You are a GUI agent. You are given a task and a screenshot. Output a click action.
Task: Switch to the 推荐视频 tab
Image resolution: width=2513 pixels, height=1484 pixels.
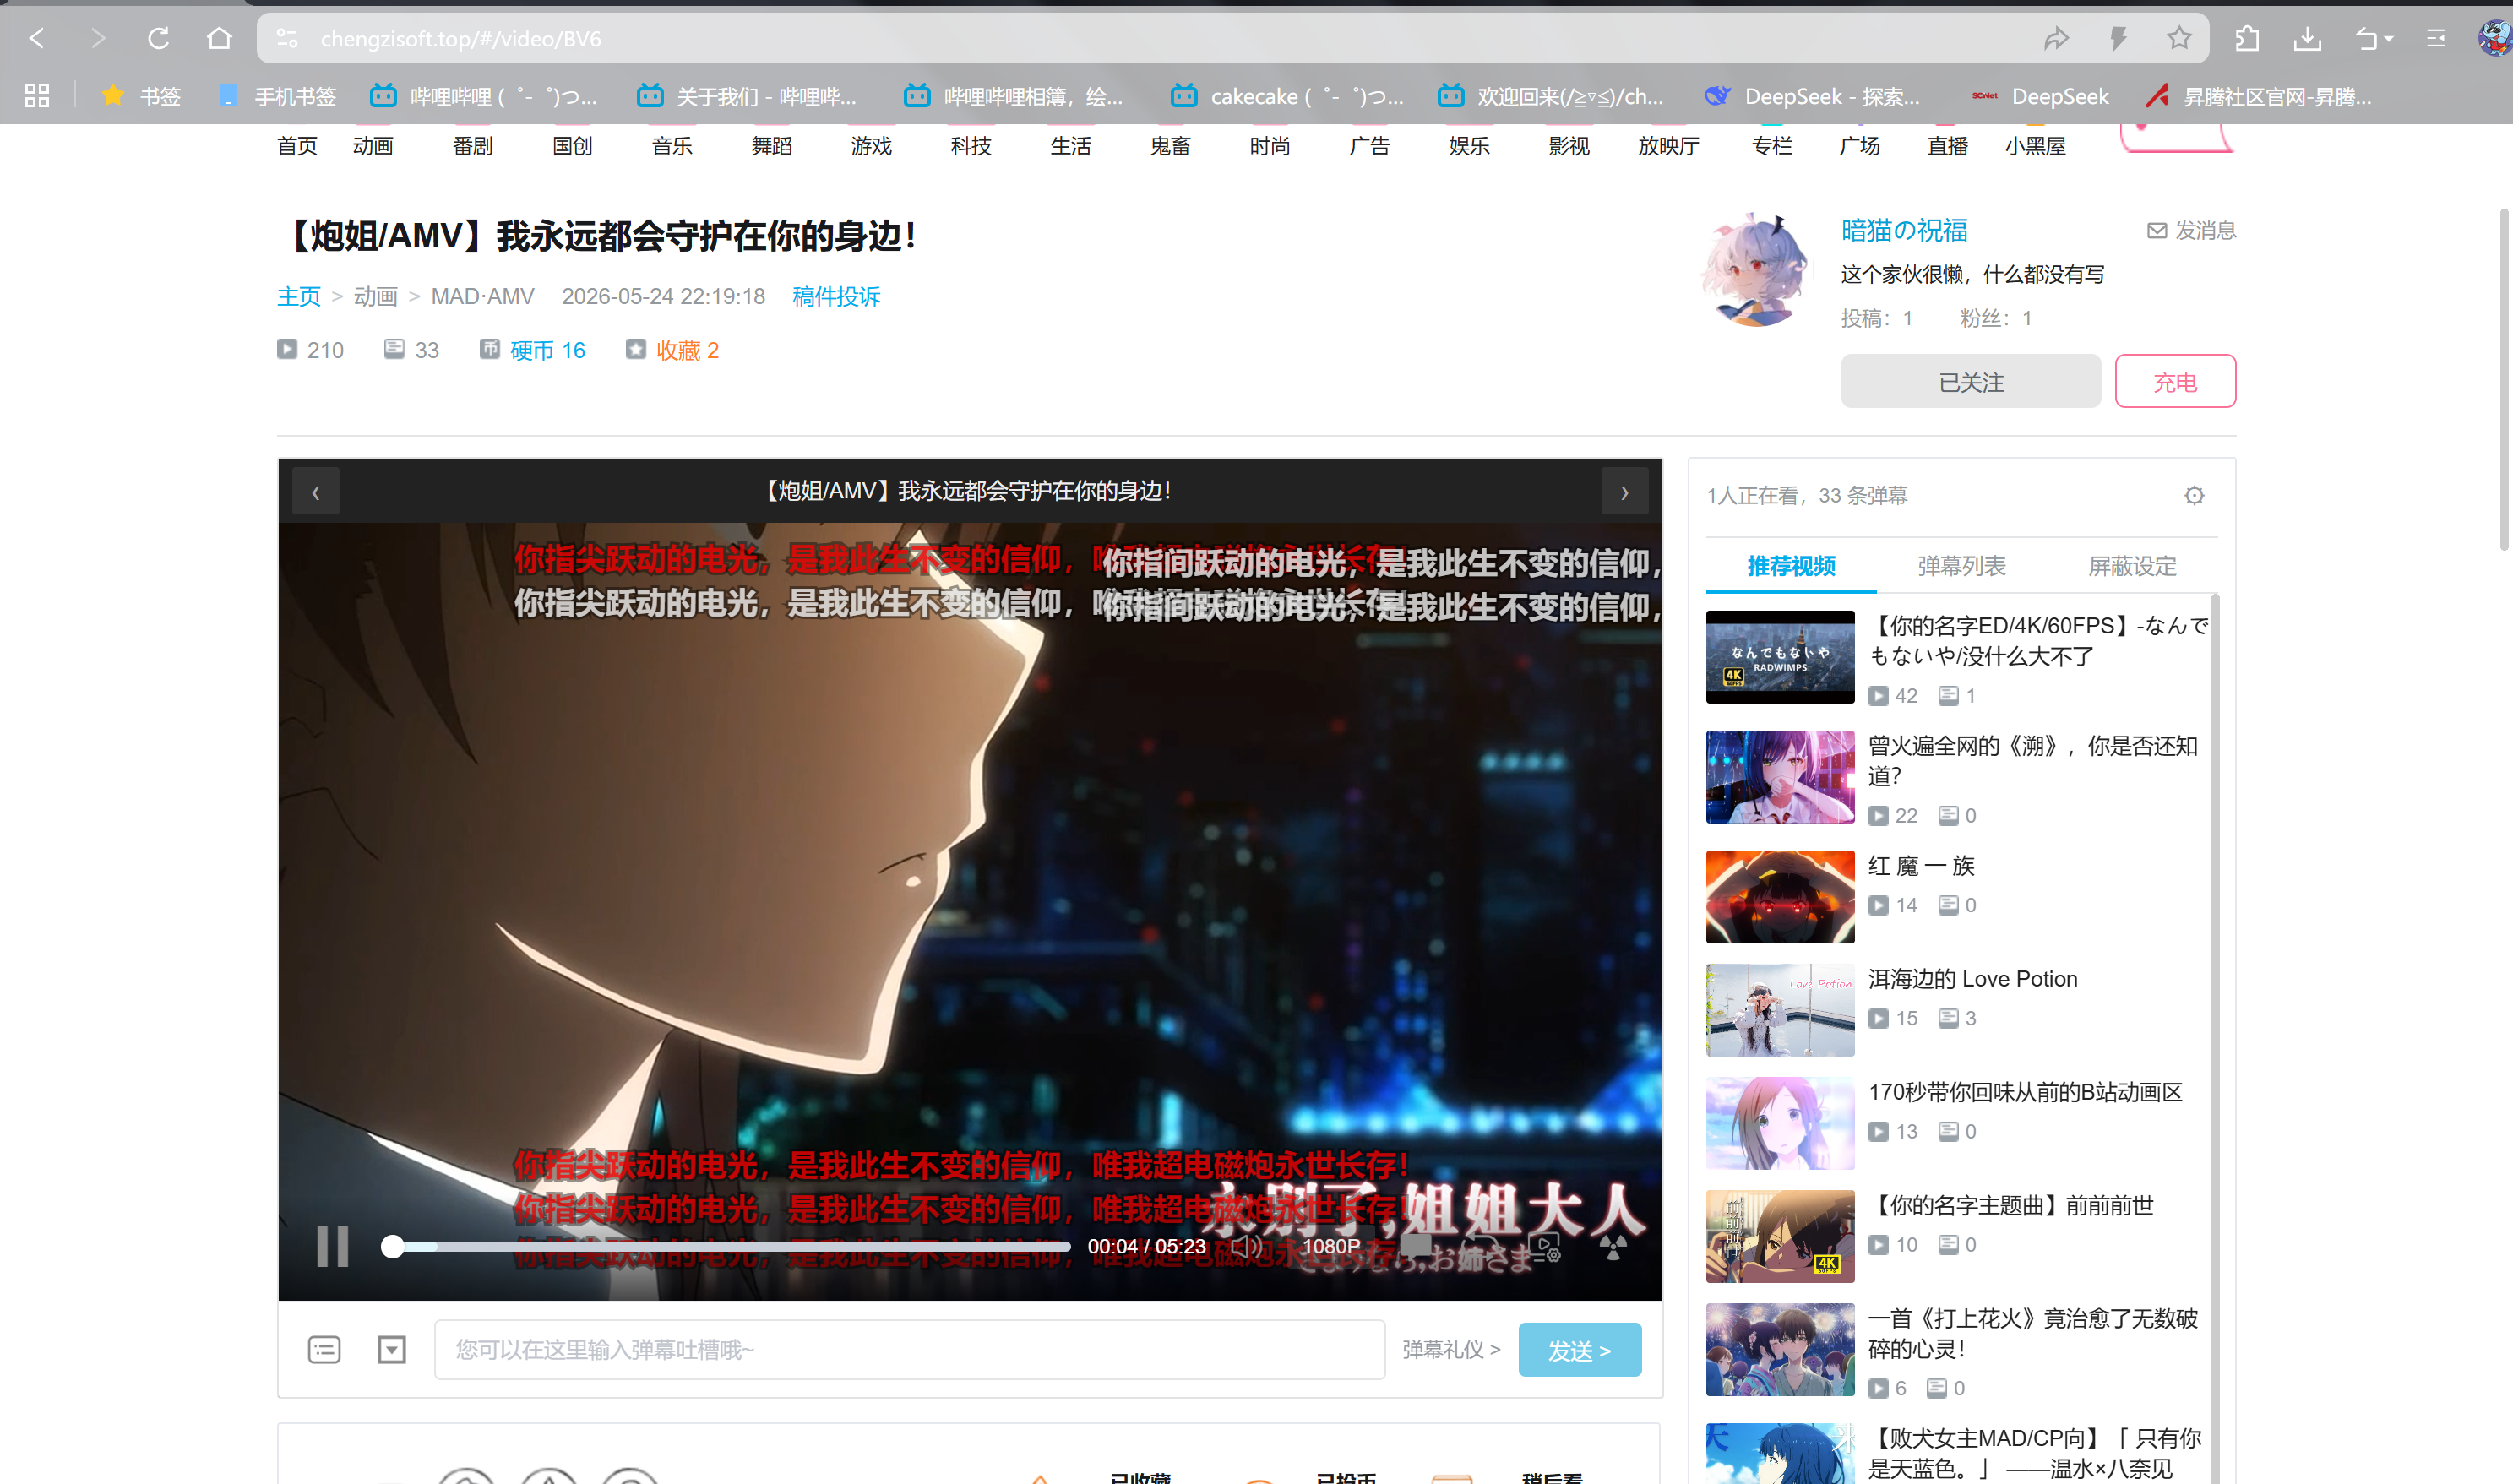[1791, 566]
